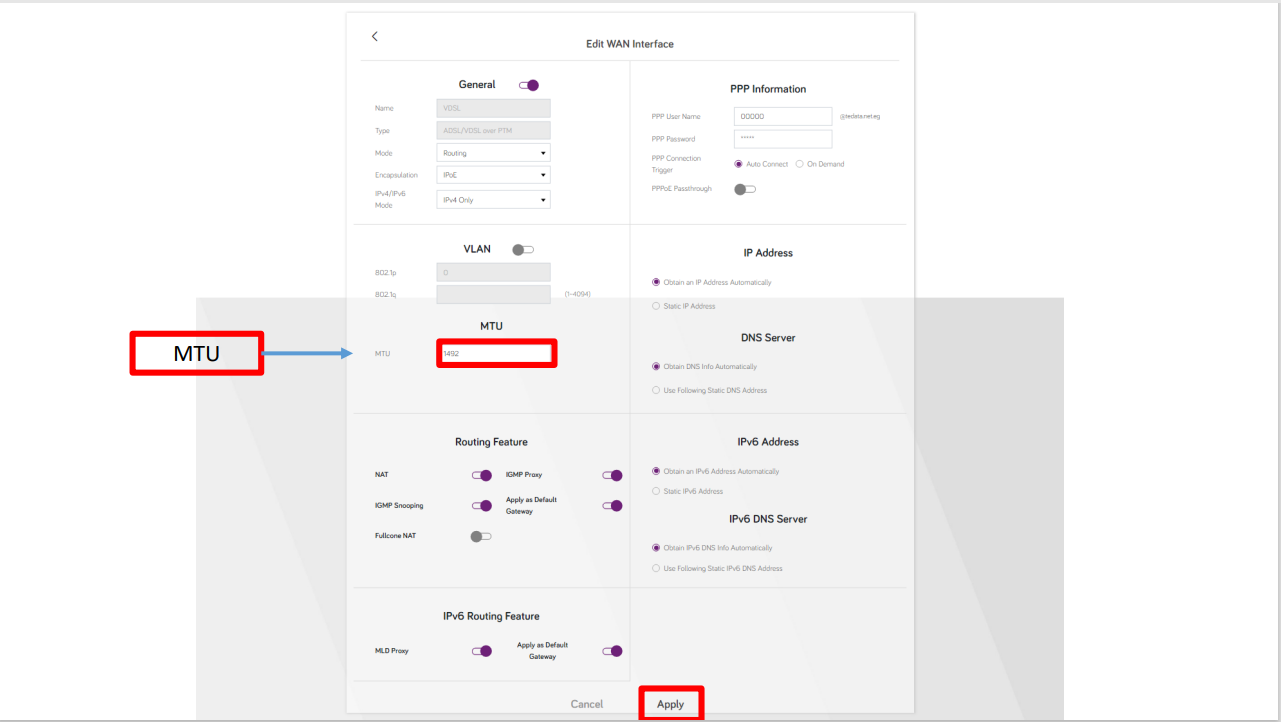
Task: Toggle the General switch off
Action: [529, 86]
